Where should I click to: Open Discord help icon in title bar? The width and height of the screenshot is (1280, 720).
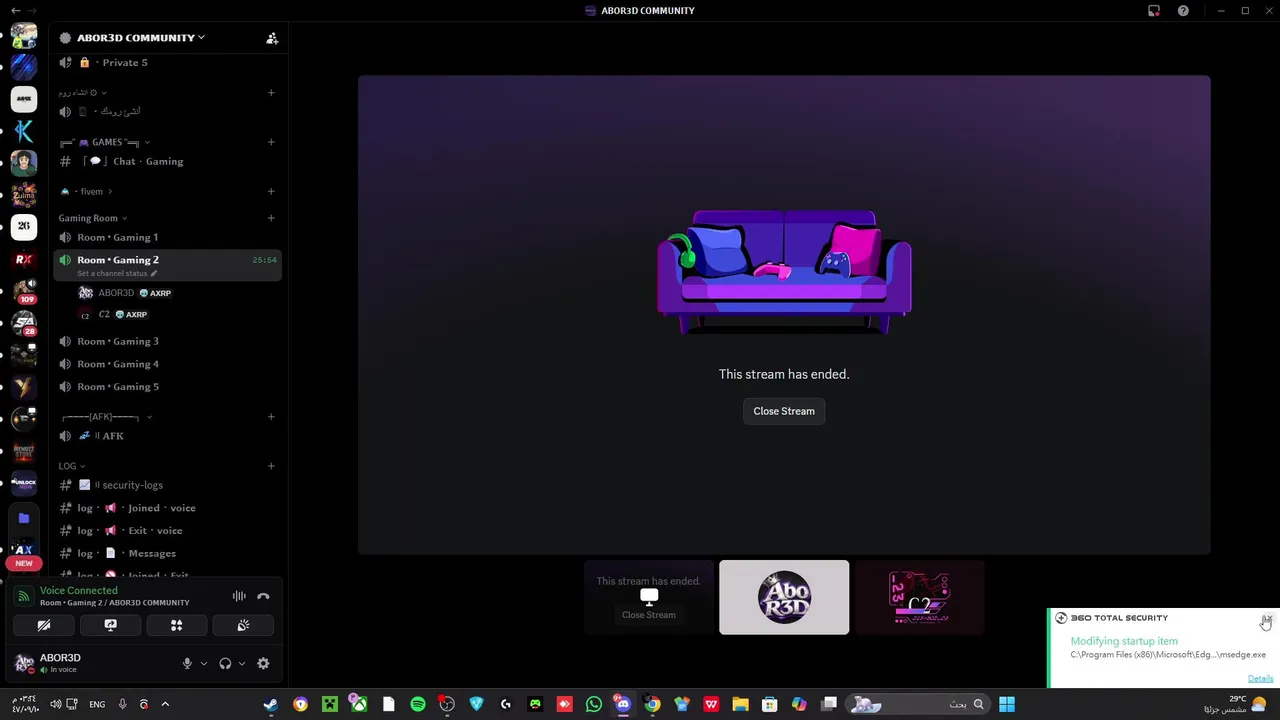click(x=1184, y=11)
